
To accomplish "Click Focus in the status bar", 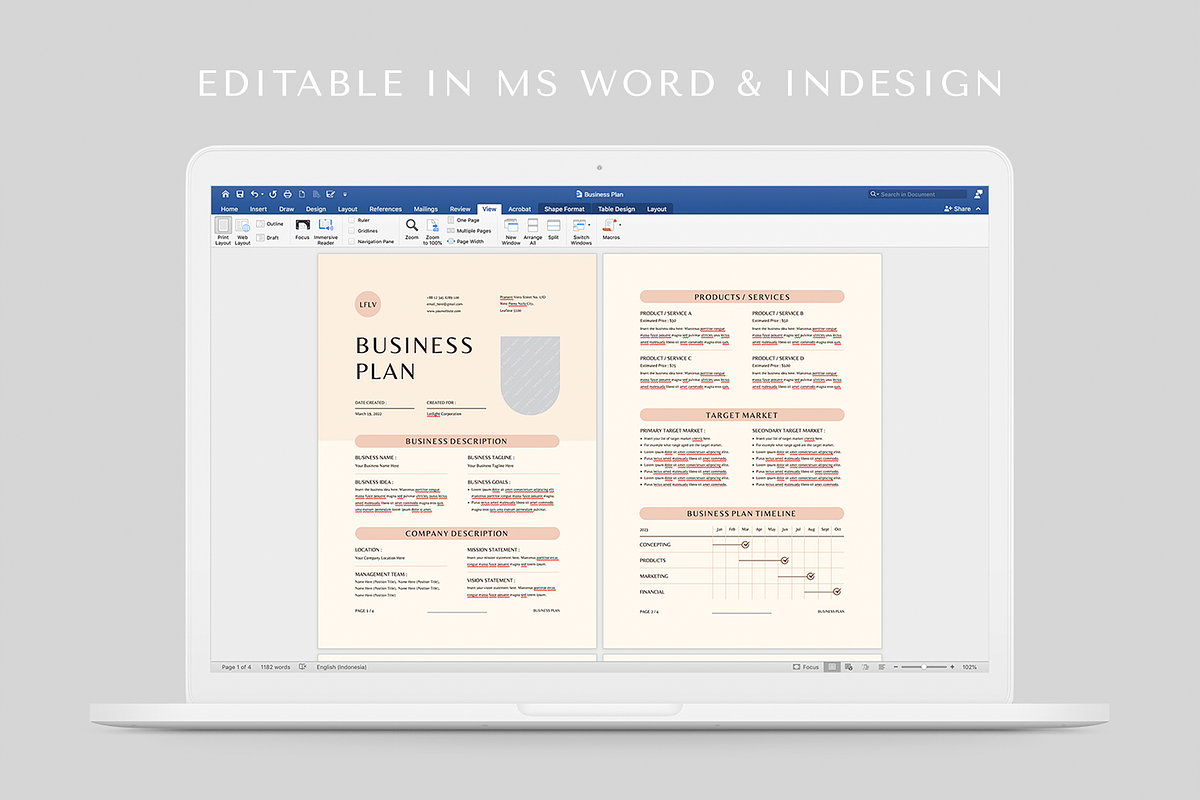I will [805, 667].
